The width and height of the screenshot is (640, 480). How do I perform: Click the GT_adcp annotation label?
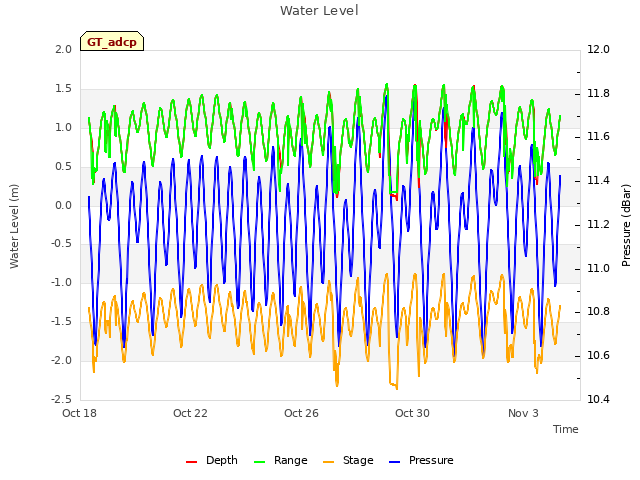112,41
